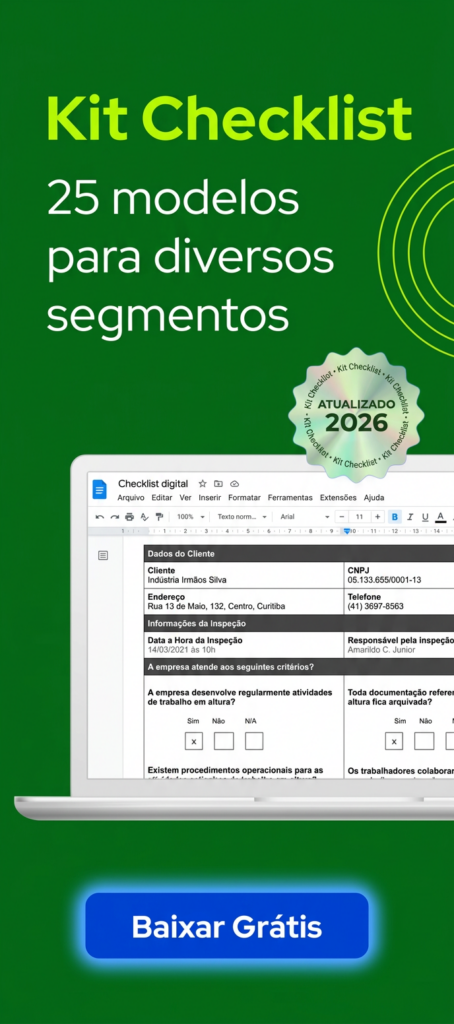The width and height of the screenshot is (454, 1024).
Task: Click the CNPJ value 05.133.655/0001-13
Action: (x=384, y=579)
